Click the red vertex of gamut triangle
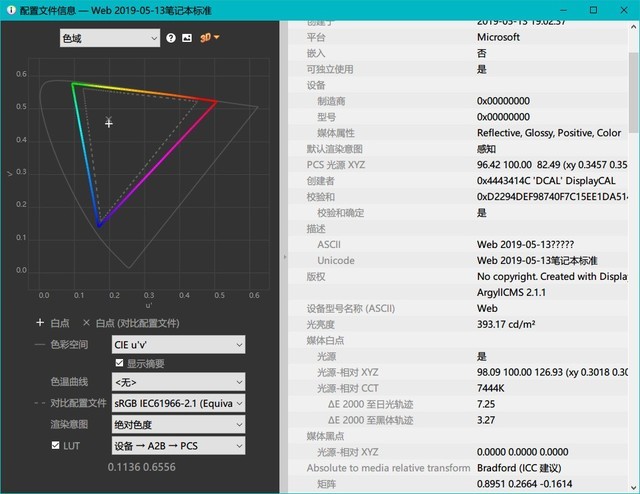Screen dimensions: 640x494 (217, 101)
